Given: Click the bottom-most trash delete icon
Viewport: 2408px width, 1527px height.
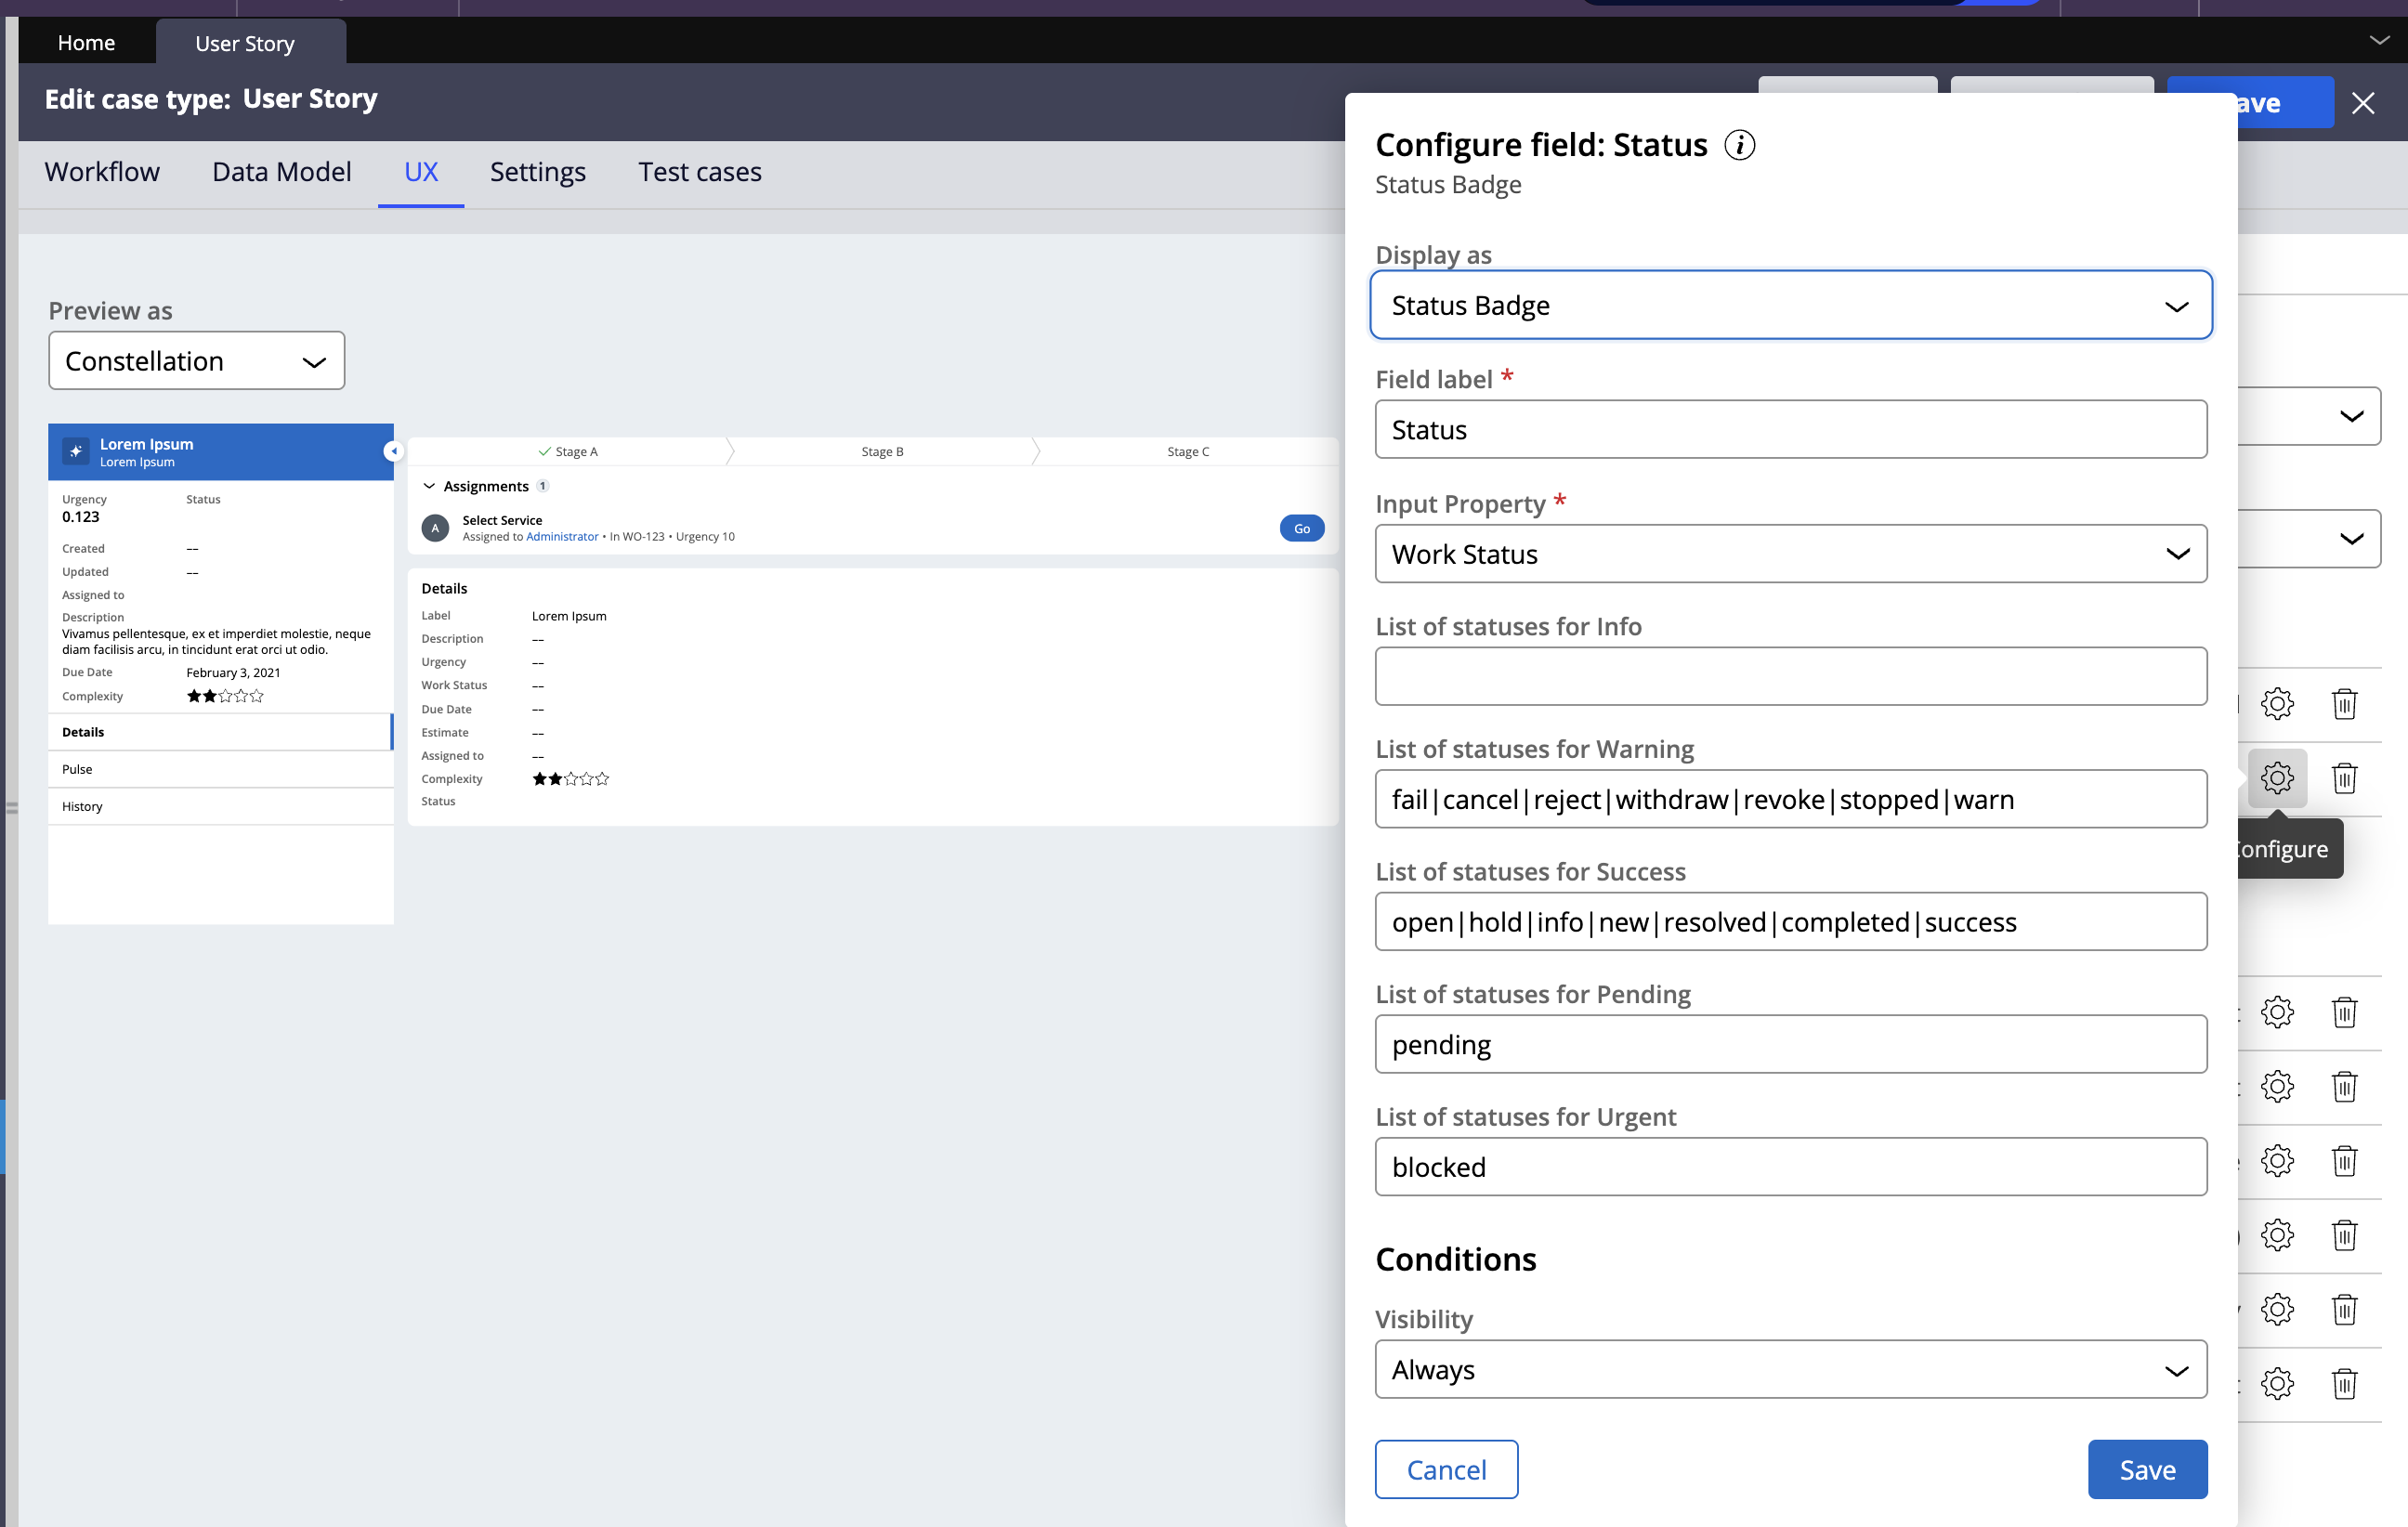Looking at the screenshot, I should click(2344, 1383).
